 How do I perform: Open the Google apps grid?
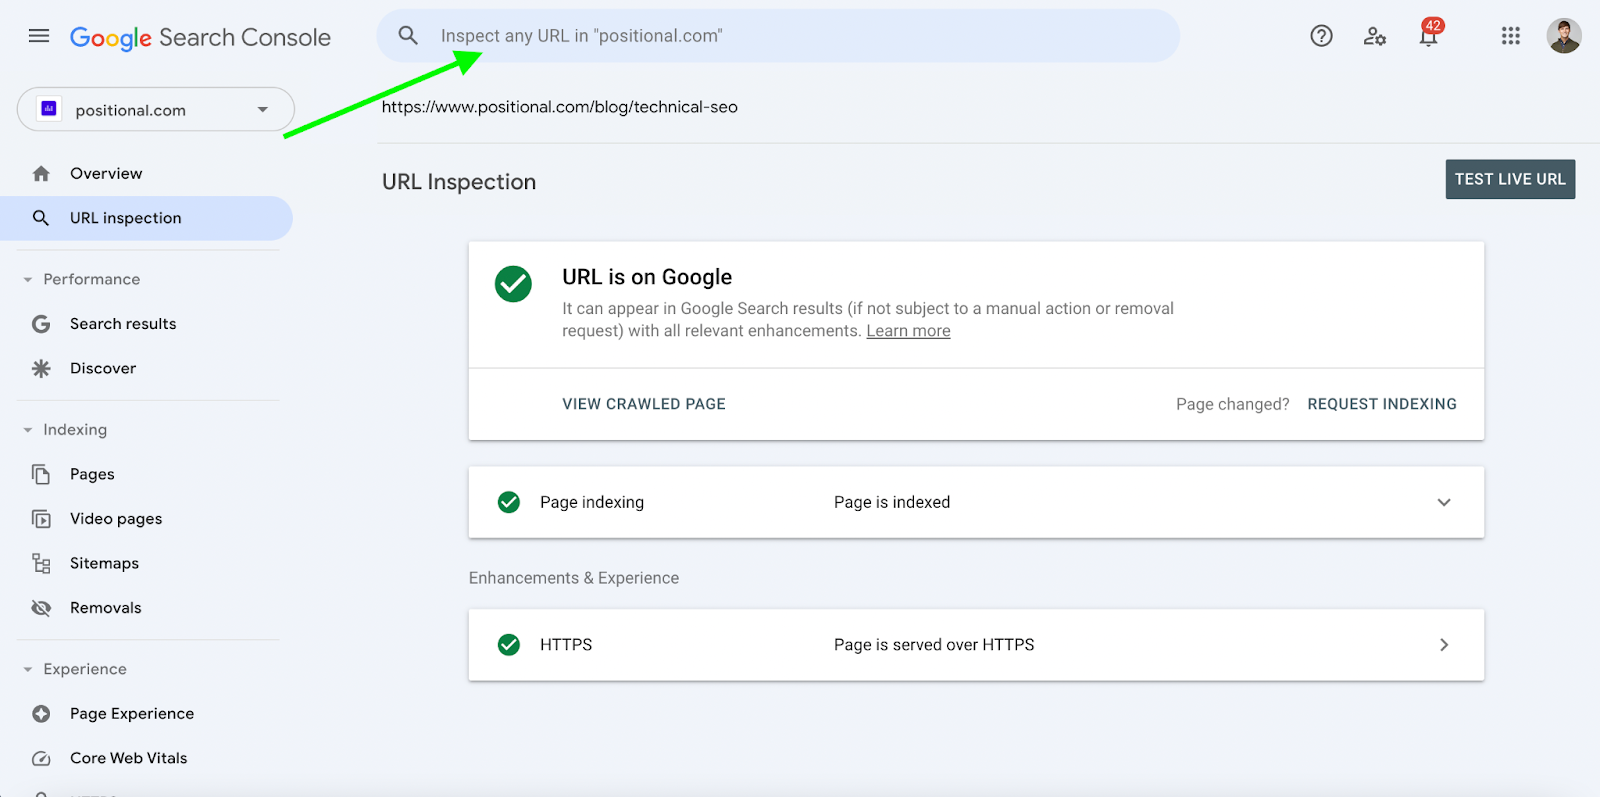pyautogui.click(x=1510, y=36)
